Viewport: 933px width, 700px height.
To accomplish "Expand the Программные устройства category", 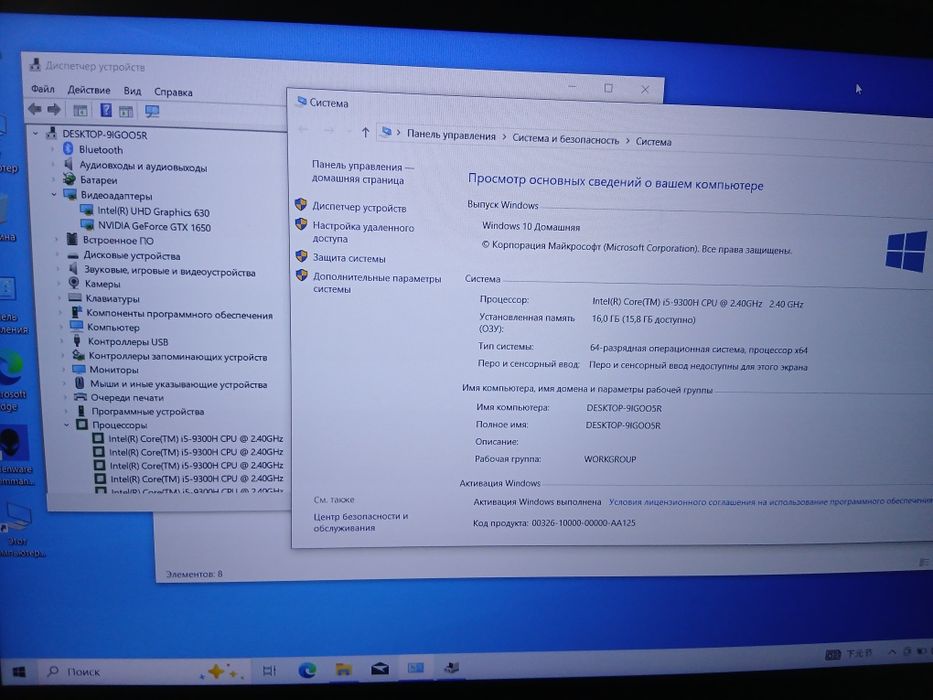I will pyautogui.click(x=66, y=411).
